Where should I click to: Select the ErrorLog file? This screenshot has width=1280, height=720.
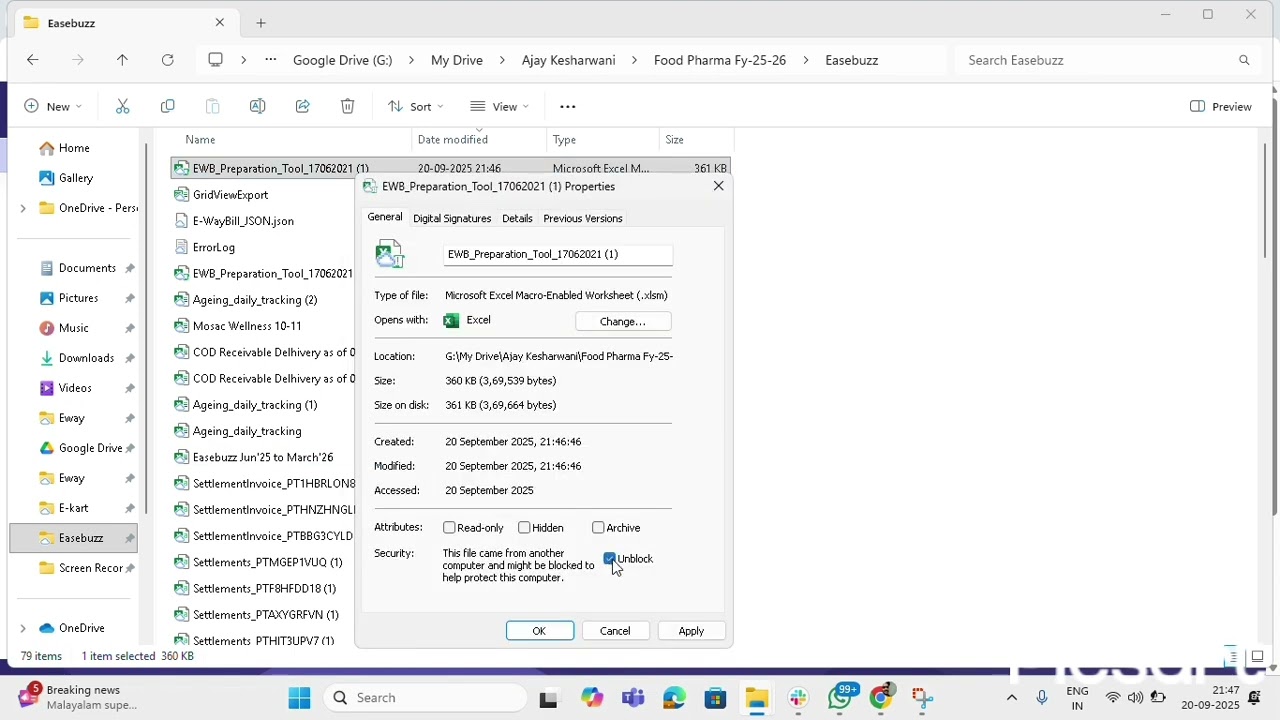coord(214,247)
